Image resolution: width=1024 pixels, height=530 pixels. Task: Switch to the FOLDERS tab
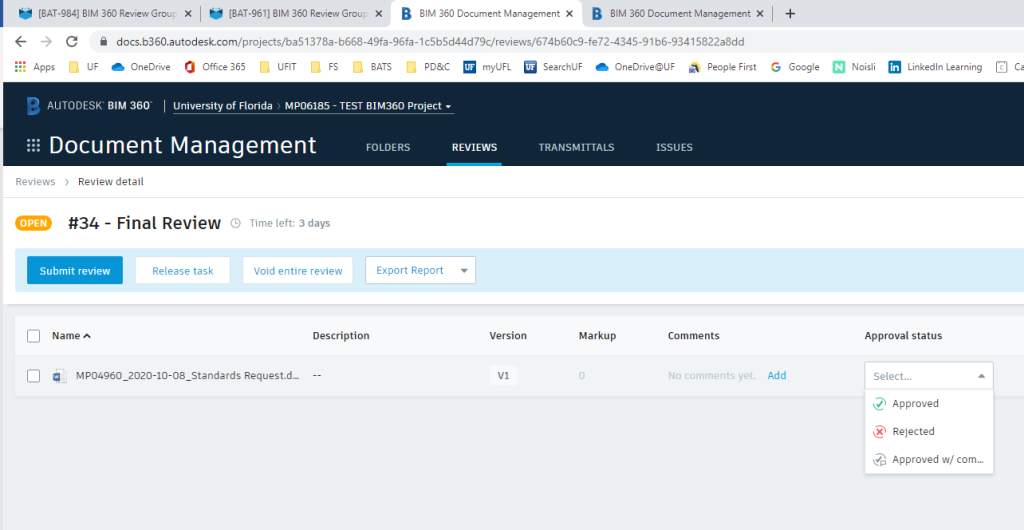pos(388,148)
